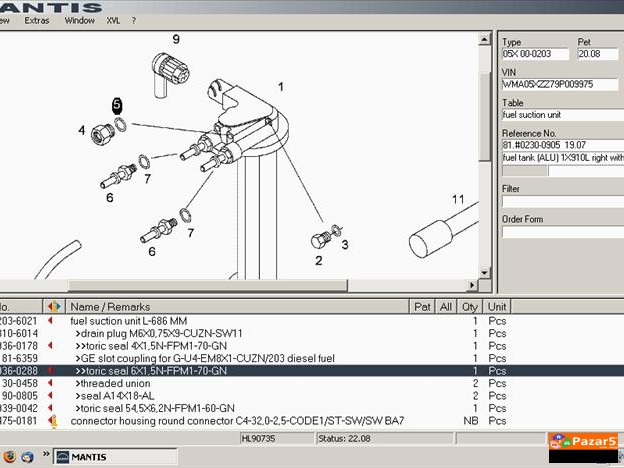Click red arrow icon on drain plug row

(x=50, y=333)
